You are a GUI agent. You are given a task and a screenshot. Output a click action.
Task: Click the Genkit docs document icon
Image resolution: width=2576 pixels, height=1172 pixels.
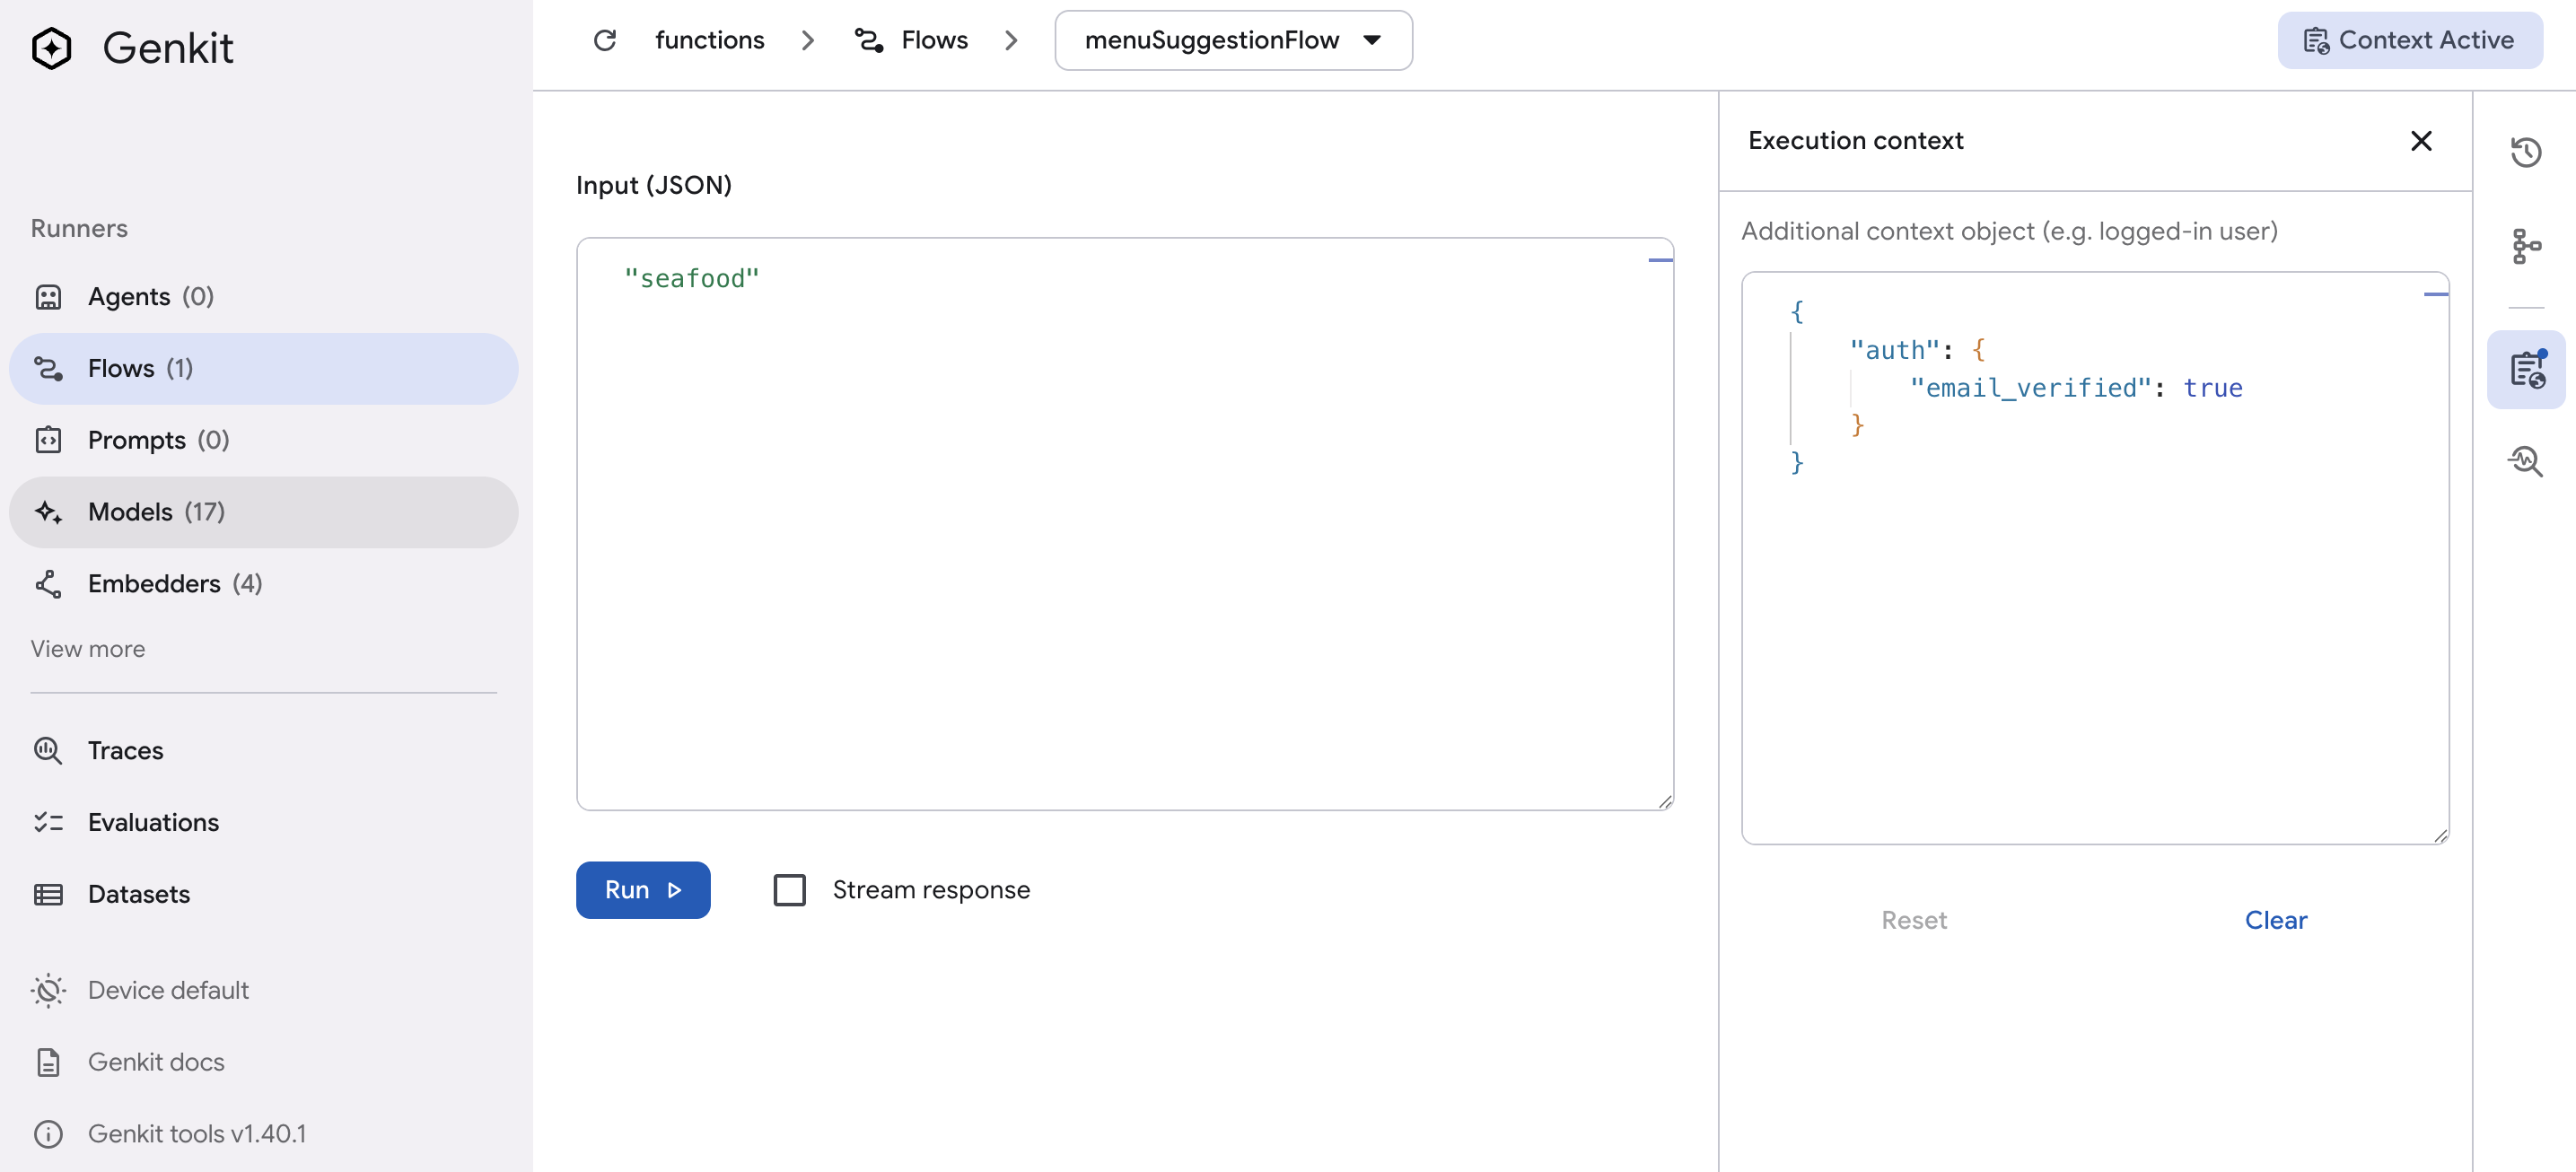pos(48,1062)
